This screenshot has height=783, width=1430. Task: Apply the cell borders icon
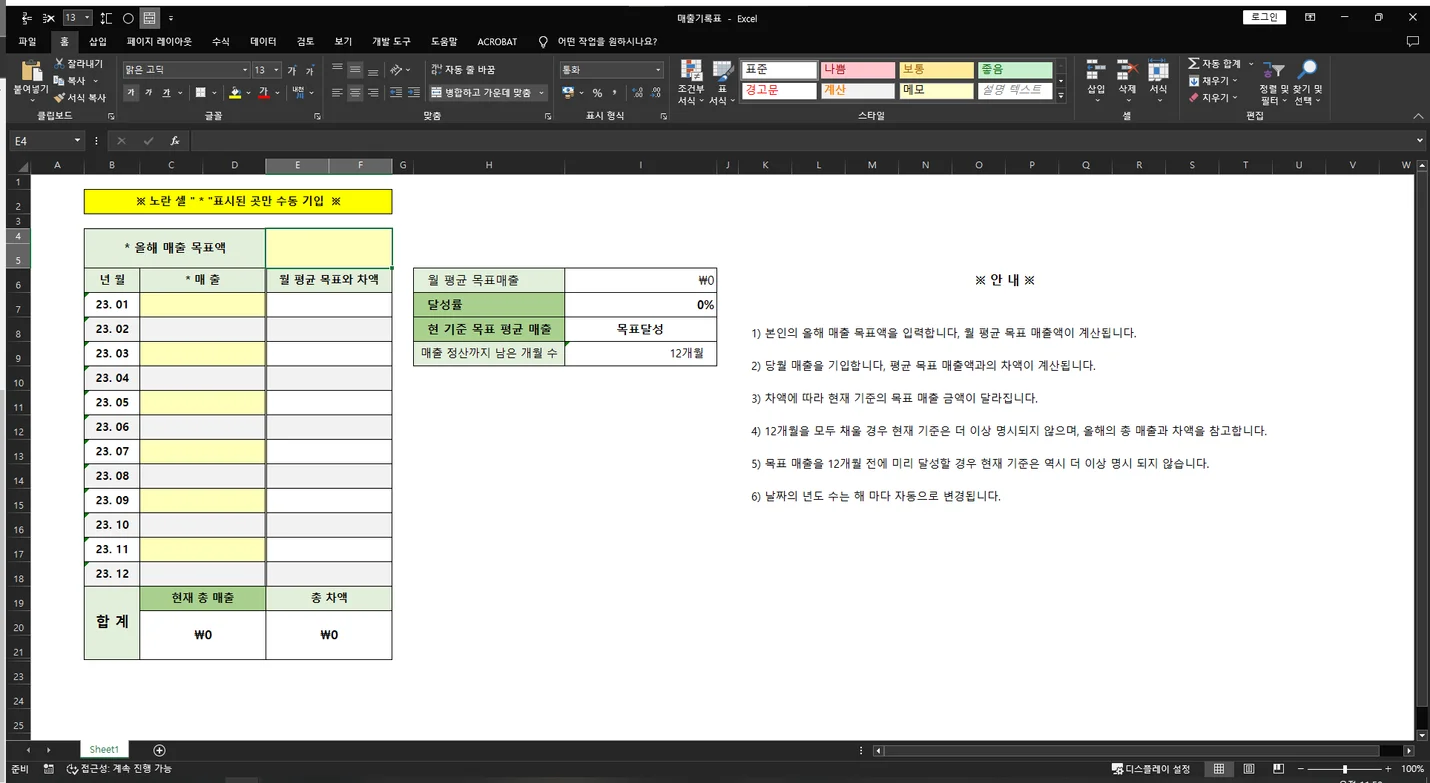pos(200,93)
